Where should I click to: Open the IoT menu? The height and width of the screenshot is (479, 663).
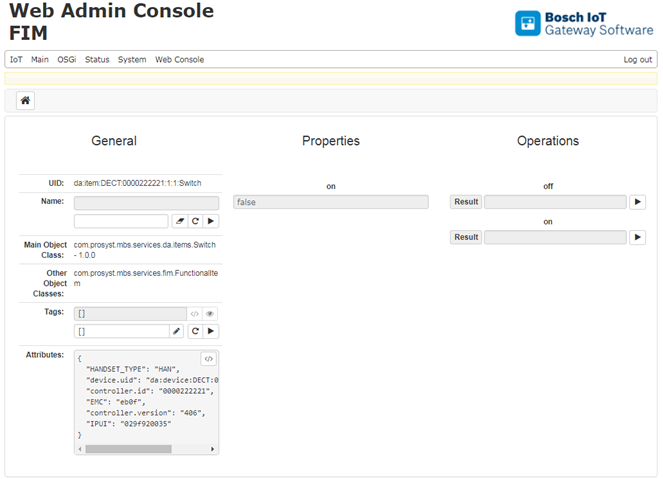(16, 60)
